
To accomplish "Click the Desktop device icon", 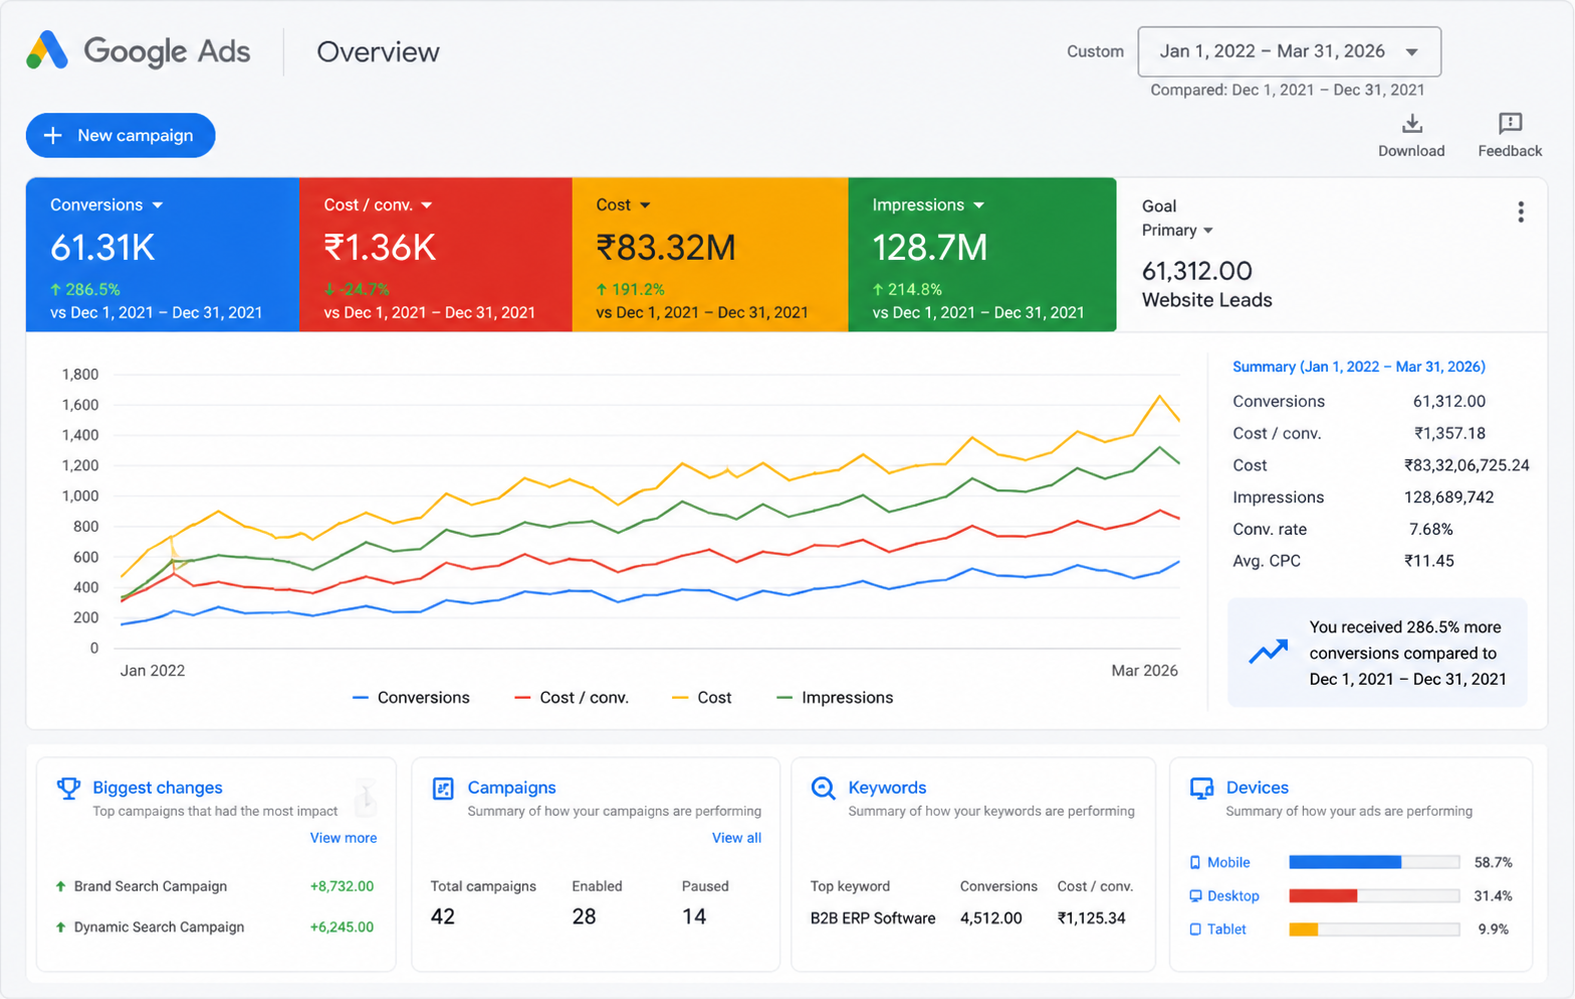I will [x=1195, y=896].
